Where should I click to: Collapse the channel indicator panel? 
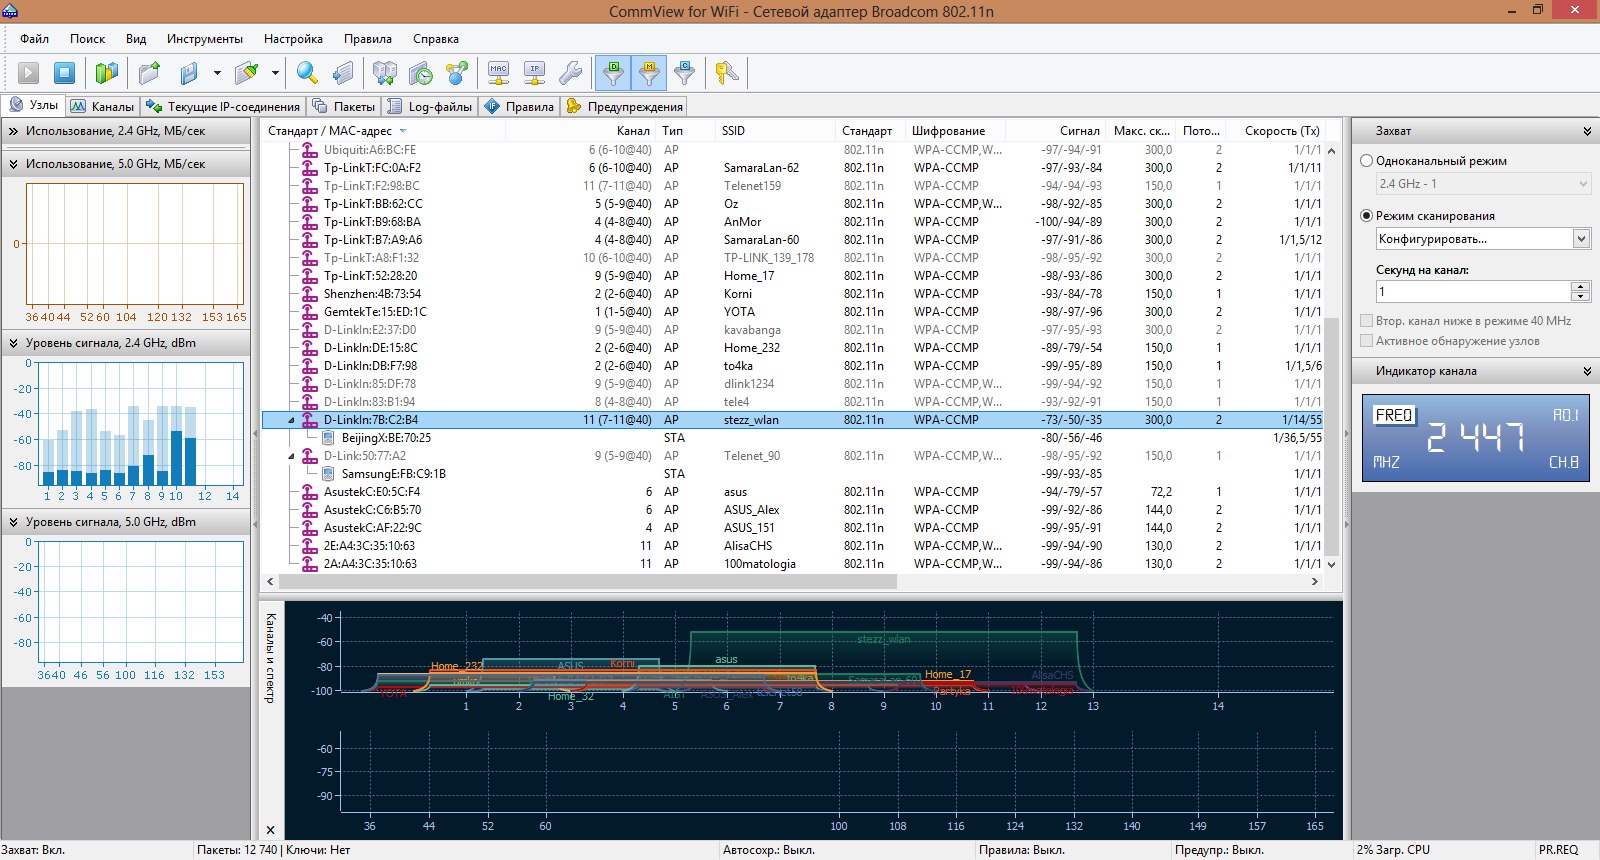click(x=1587, y=371)
